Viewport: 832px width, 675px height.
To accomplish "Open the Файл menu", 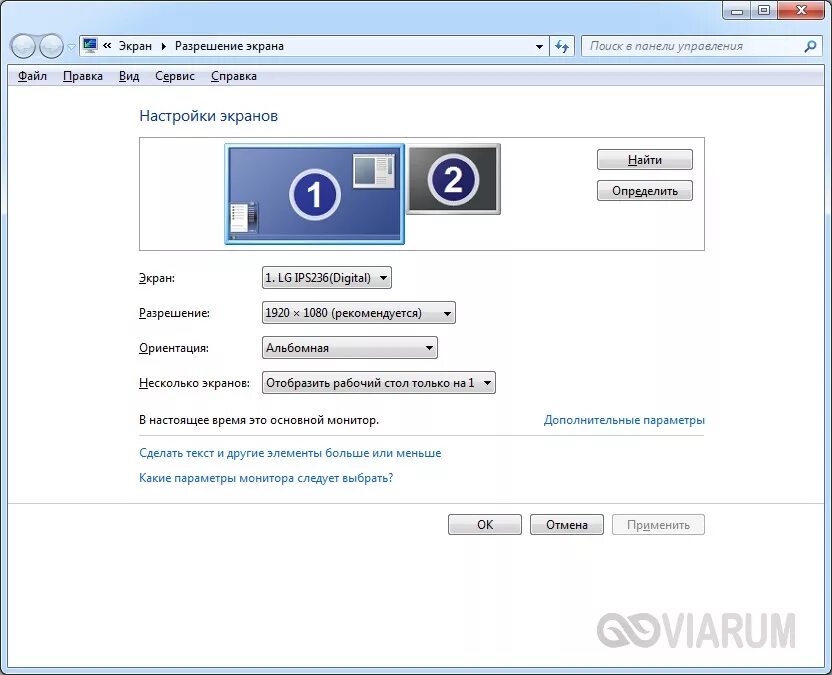I will tap(32, 76).
